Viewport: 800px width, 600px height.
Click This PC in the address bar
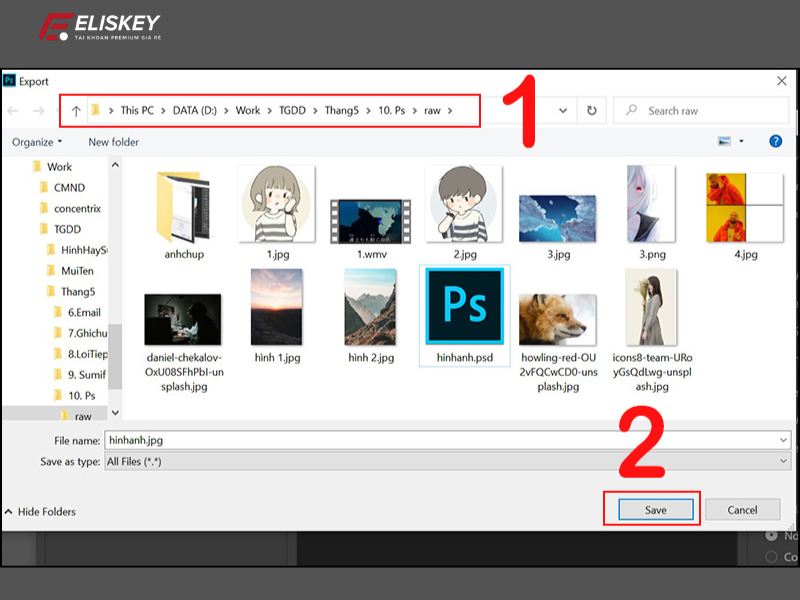tap(136, 110)
